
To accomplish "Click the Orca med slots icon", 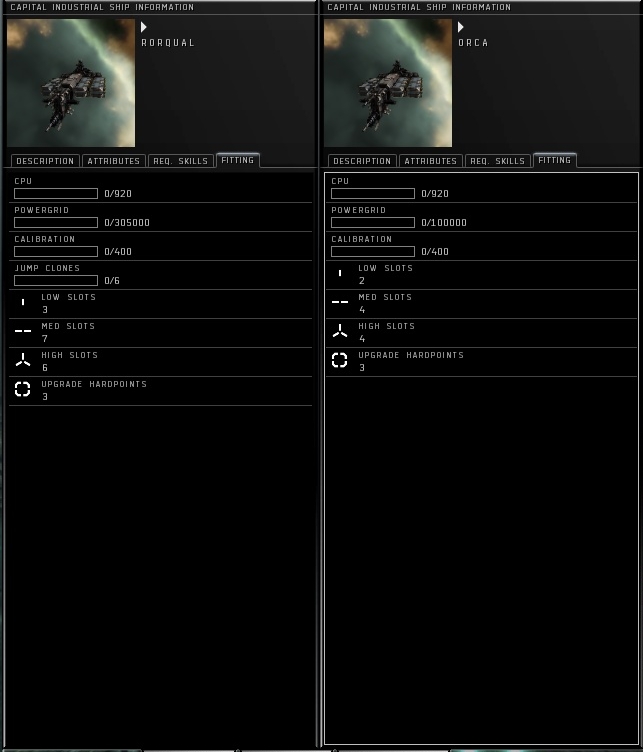I will click(340, 302).
